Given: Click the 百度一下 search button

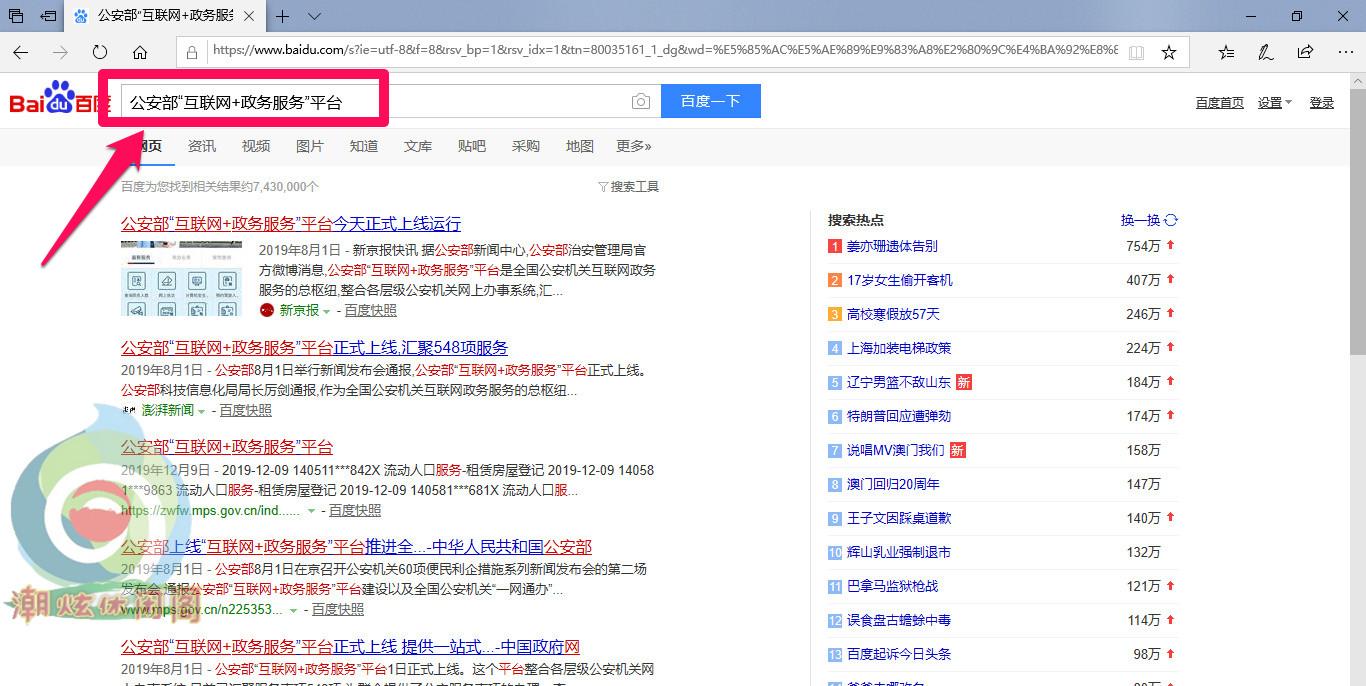Looking at the screenshot, I should [x=711, y=101].
